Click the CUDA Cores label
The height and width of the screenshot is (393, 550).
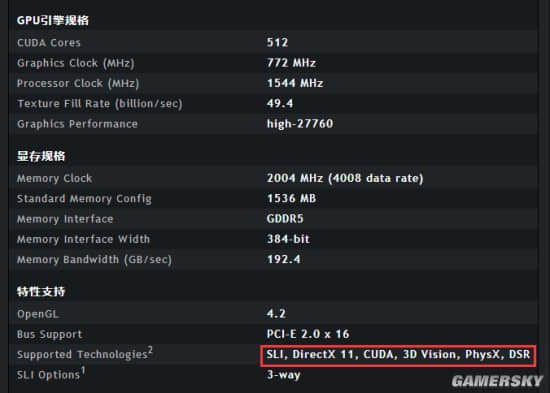(49, 43)
